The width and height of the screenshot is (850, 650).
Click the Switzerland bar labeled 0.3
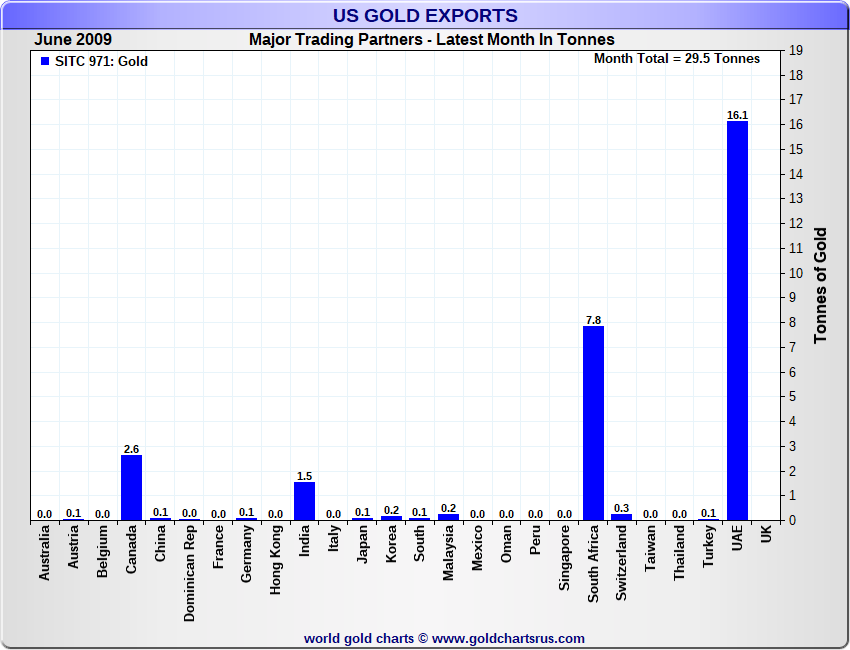point(621,517)
